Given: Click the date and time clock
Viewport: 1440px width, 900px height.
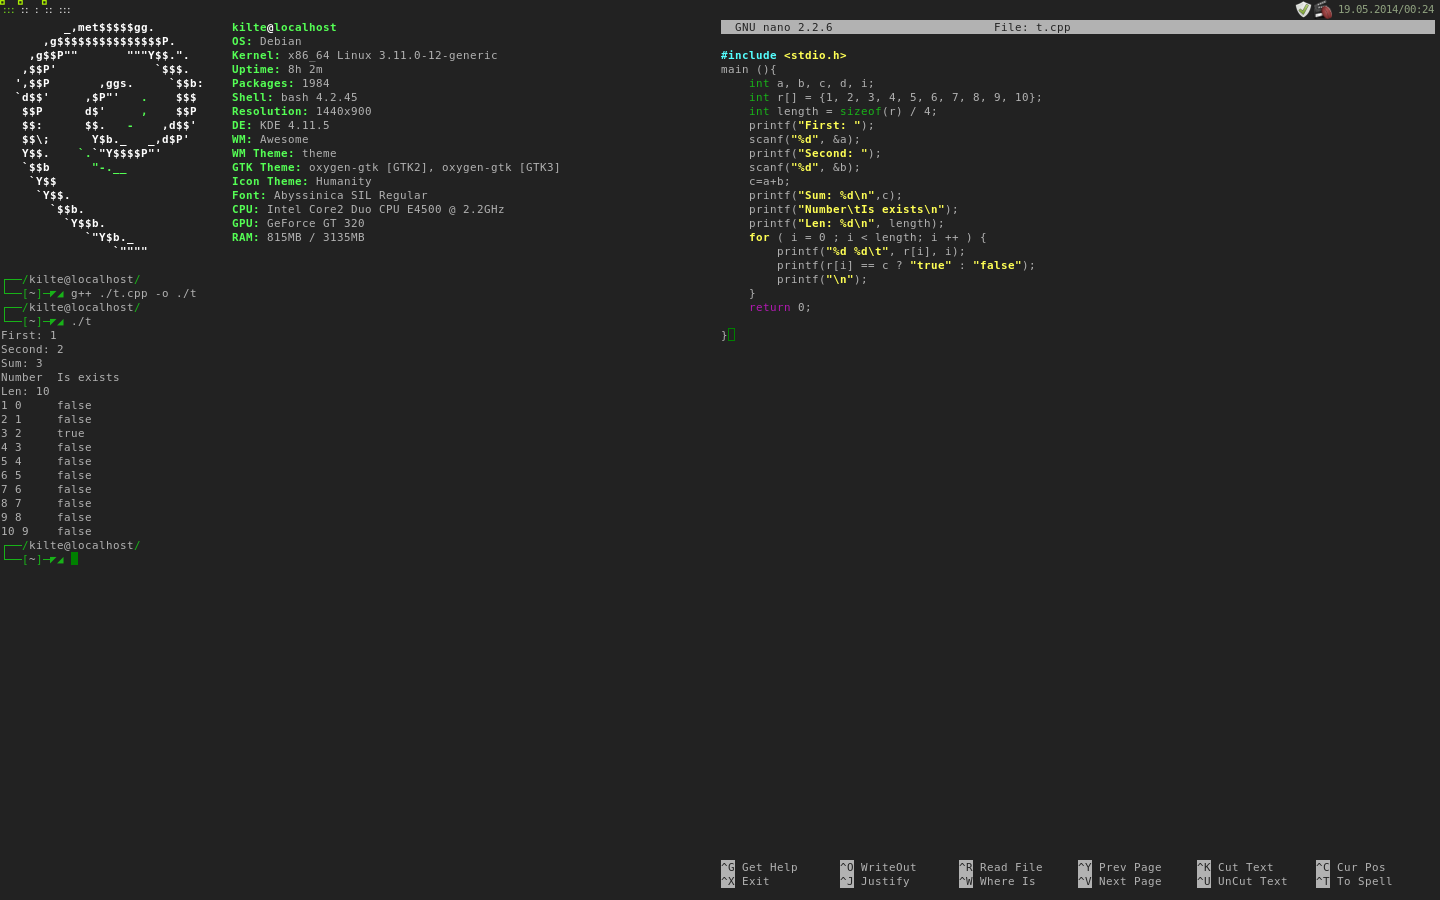Looking at the screenshot, I should pyautogui.click(x=1385, y=9).
